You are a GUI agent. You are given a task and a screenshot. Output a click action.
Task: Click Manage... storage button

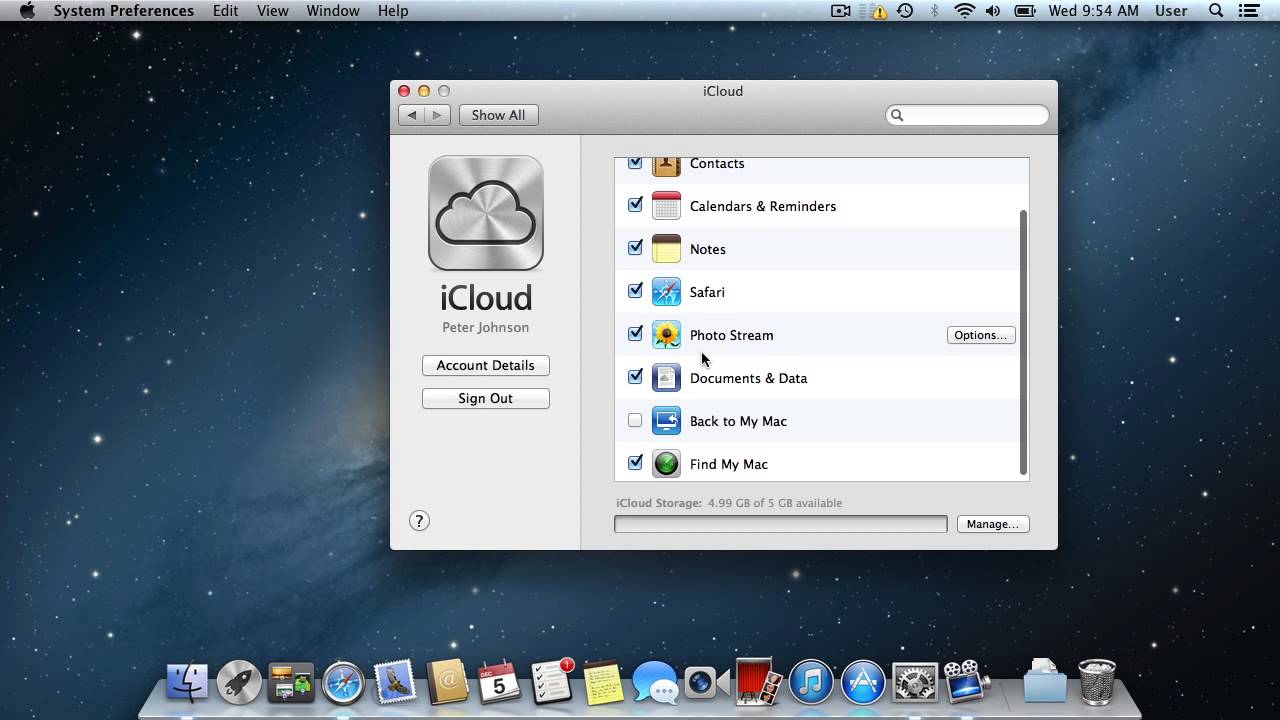[x=993, y=524]
